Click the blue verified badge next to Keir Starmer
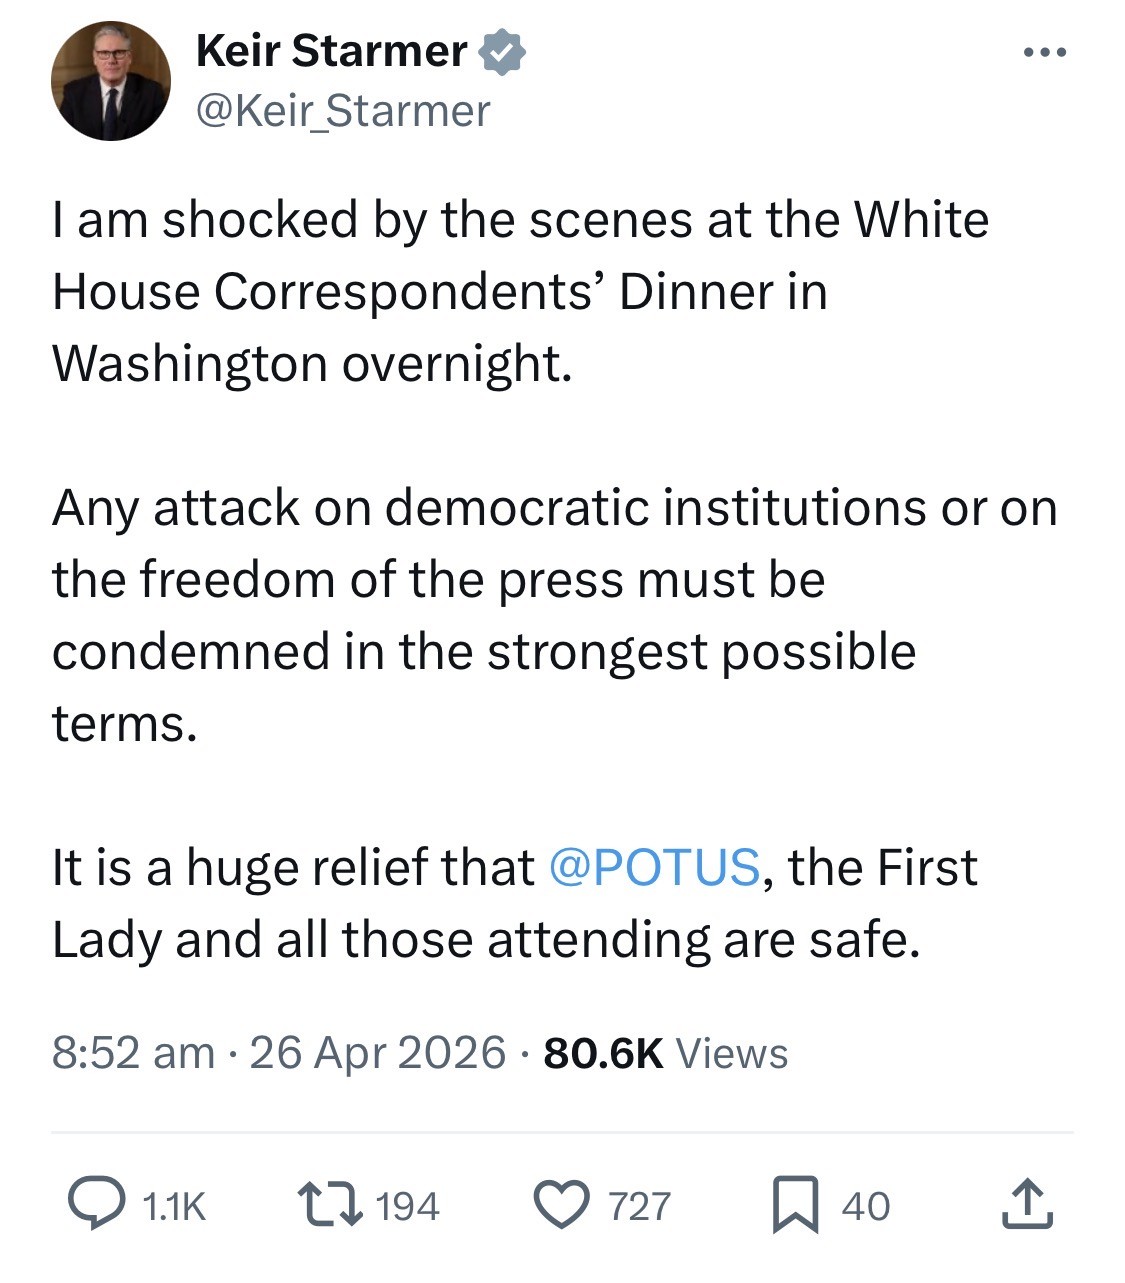The image size is (1125, 1283). [503, 52]
